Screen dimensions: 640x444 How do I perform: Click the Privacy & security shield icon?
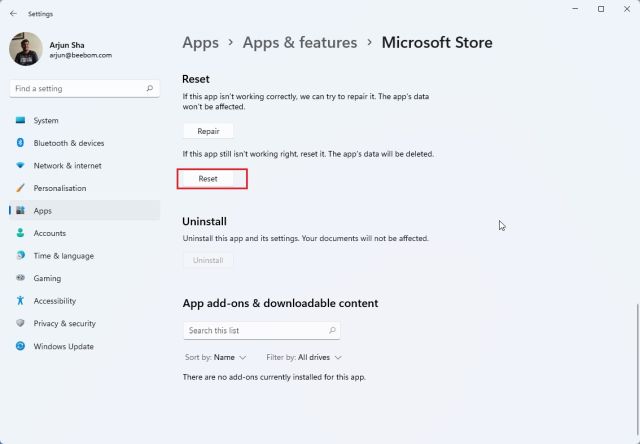(20, 323)
